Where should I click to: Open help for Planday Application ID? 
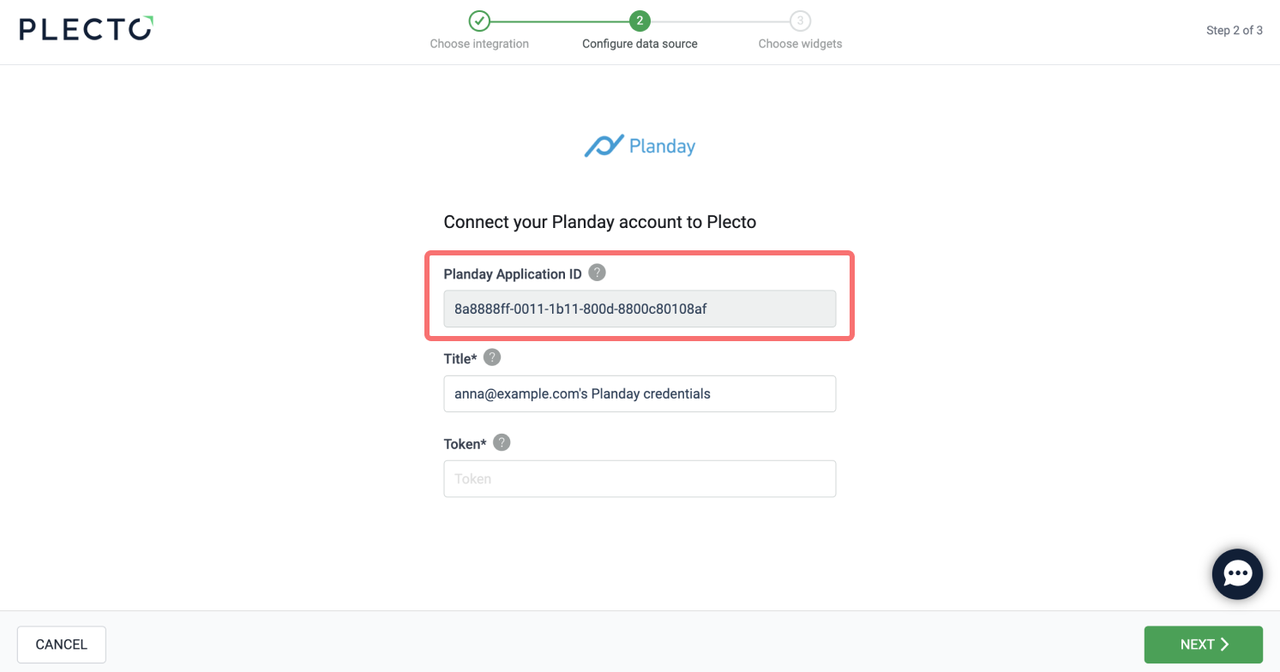pyautogui.click(x=597, y=273)
